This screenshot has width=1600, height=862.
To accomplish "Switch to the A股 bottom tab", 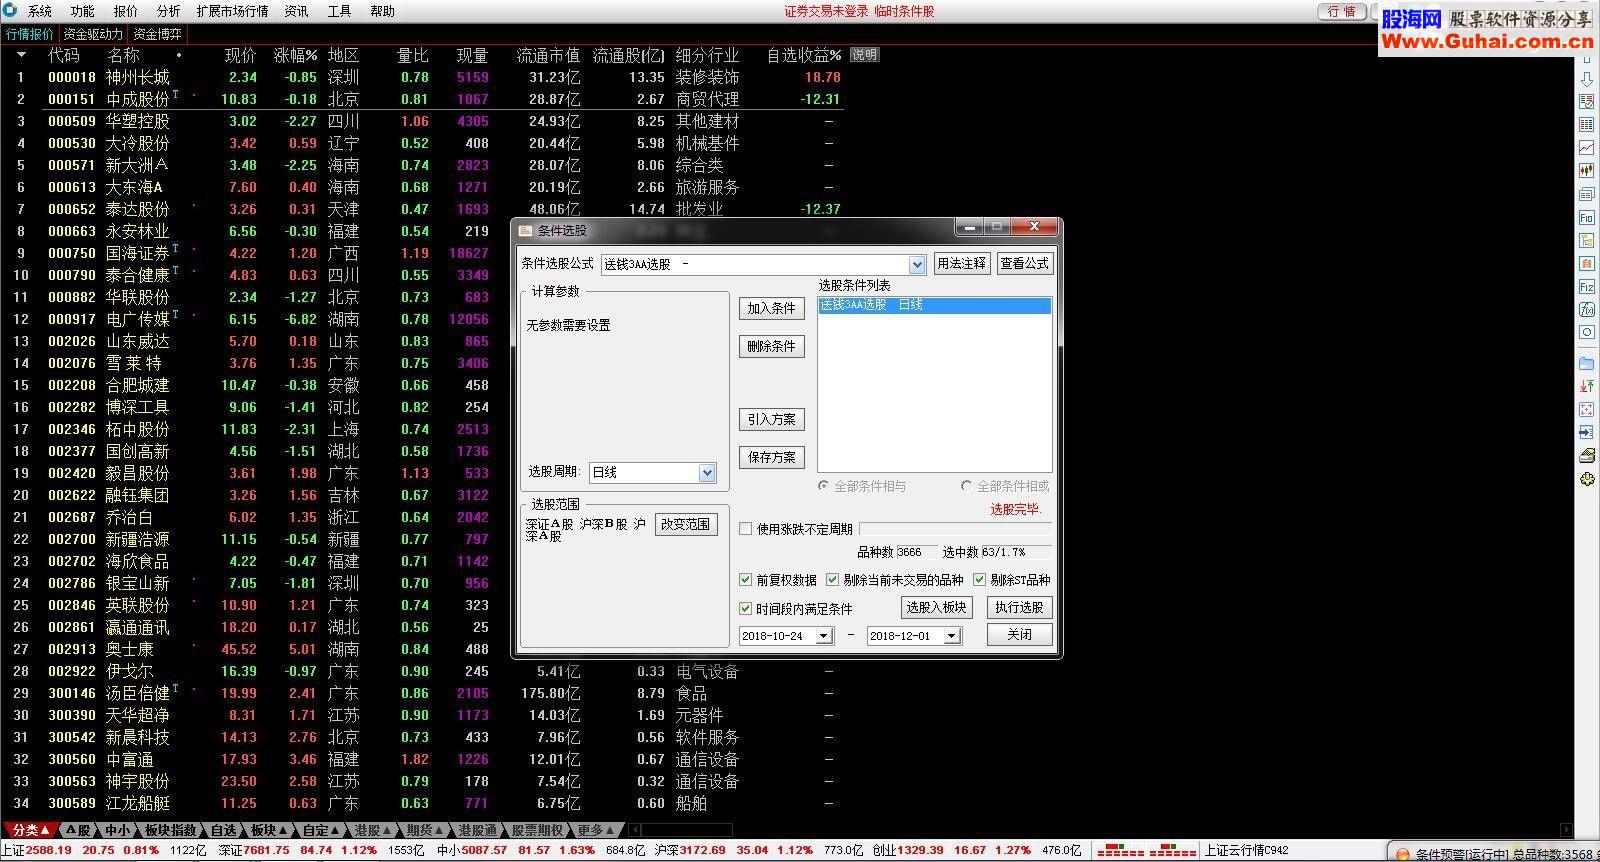I will (79, 830).
